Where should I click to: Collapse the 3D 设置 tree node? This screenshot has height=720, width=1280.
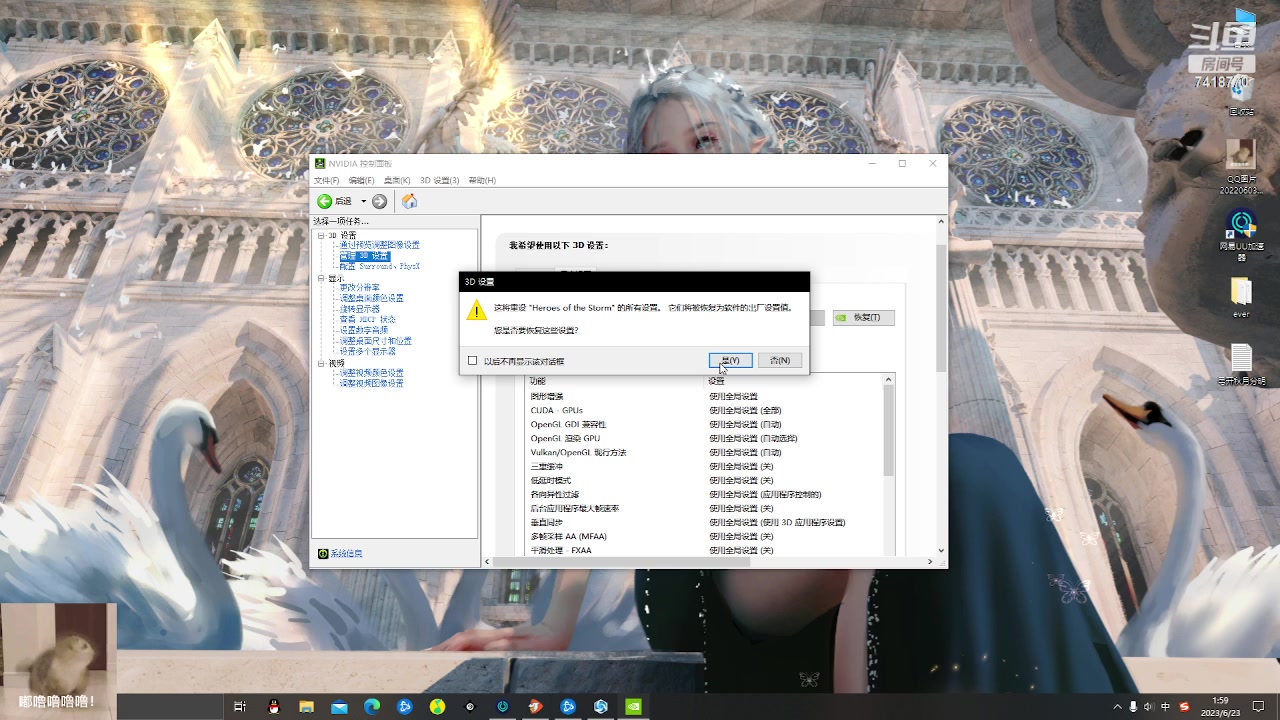coord(321,236)
